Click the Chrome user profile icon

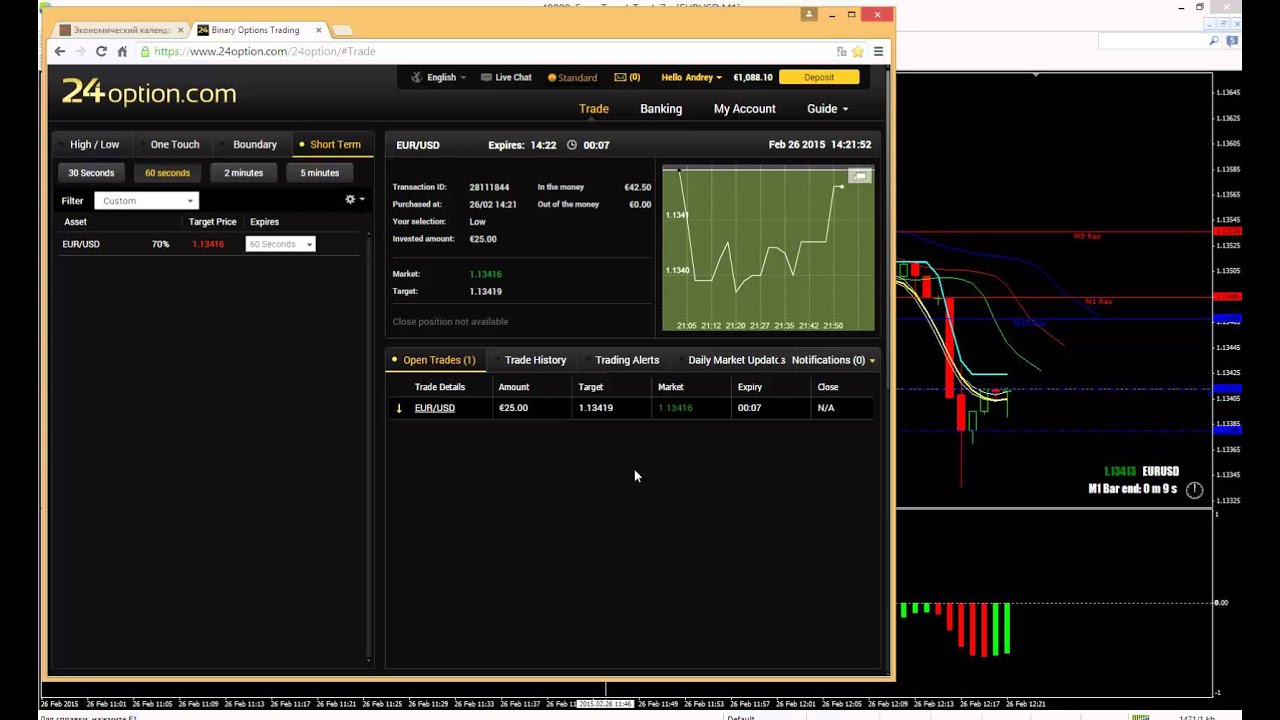tap(808, 14)
